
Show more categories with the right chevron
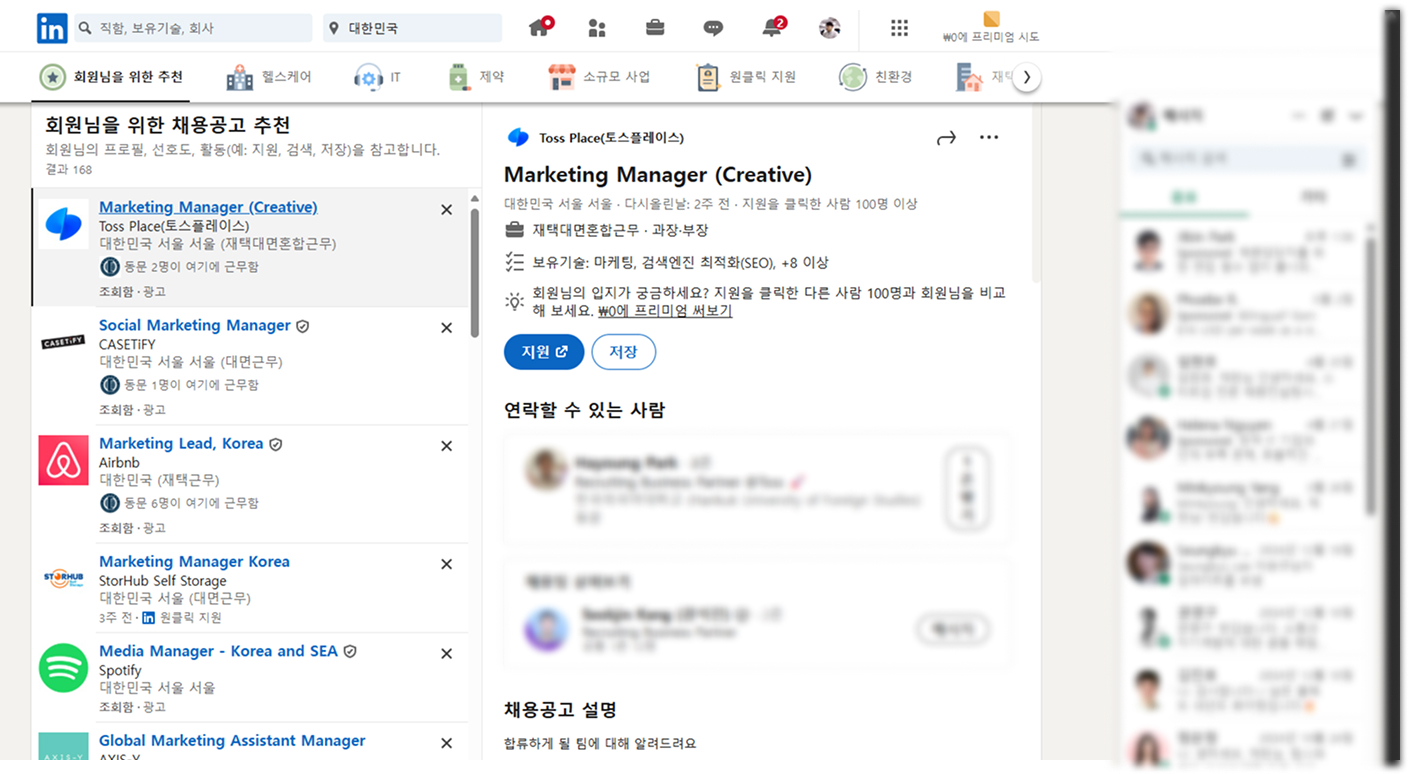[1027, 77]
